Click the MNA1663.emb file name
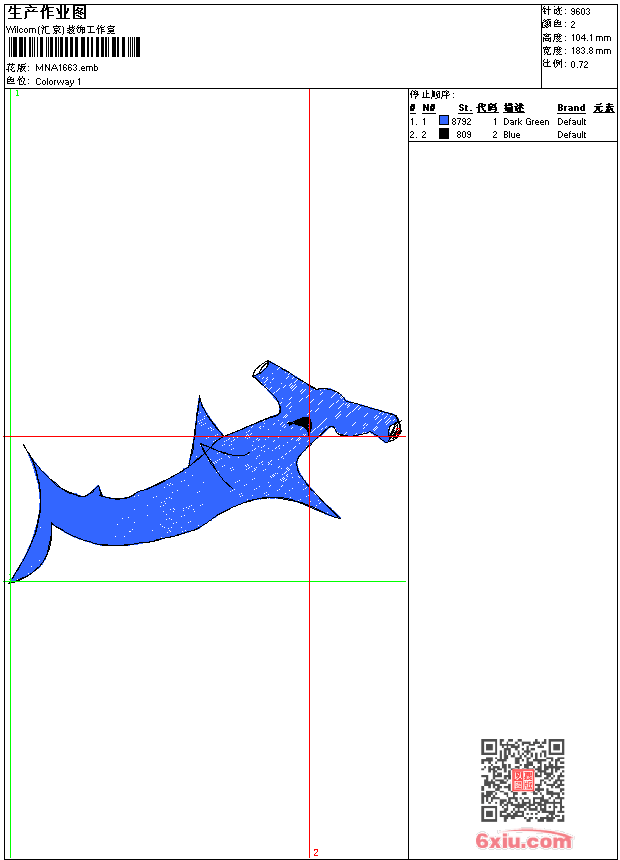This screenshot has height=860, width=620. (x=66, y=68)
